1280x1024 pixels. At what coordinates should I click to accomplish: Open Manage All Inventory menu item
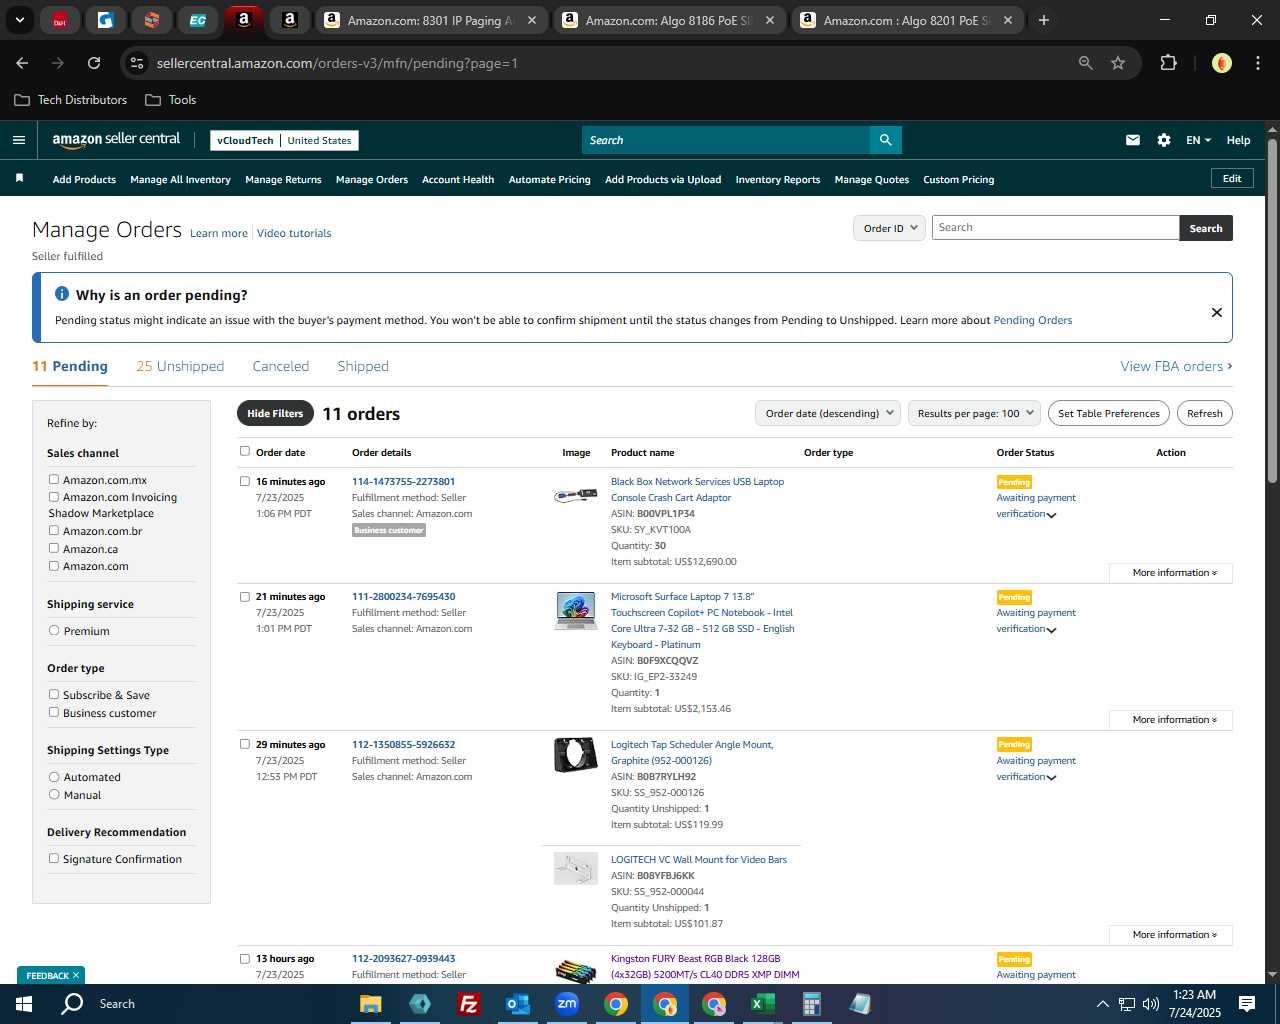tap(180, 180)
